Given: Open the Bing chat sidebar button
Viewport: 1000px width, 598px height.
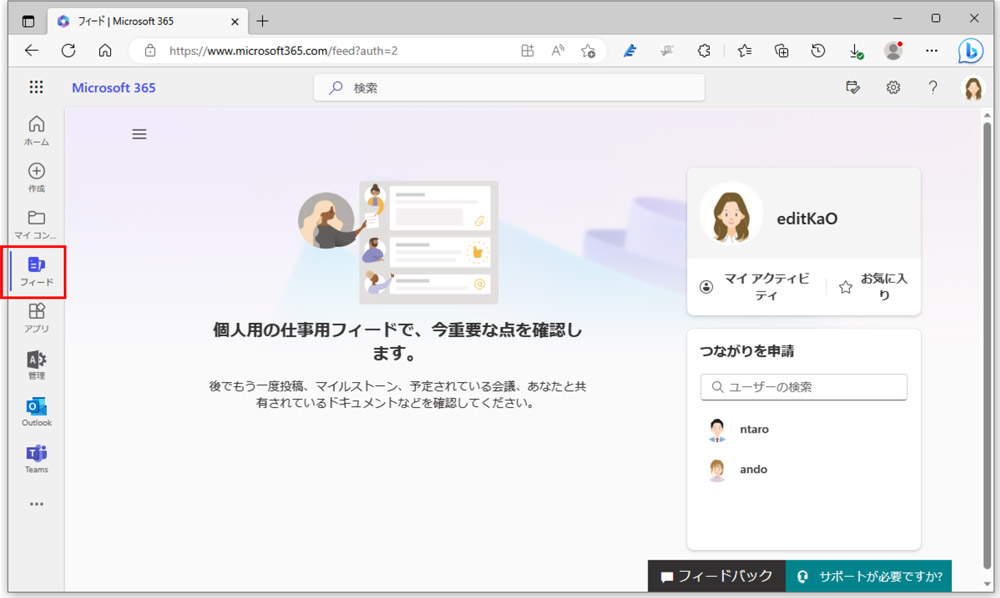Looking at the screenshot, I should tap(971, 51).
